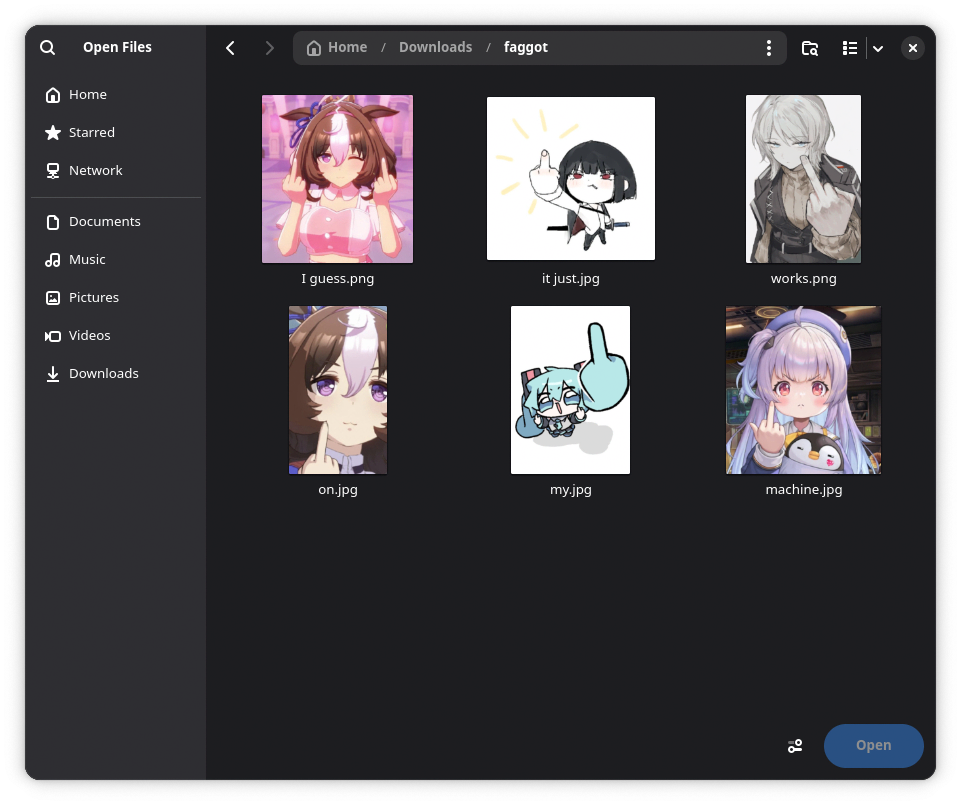
Task: Open Videos in the sidebar
Action: (116, 335)
